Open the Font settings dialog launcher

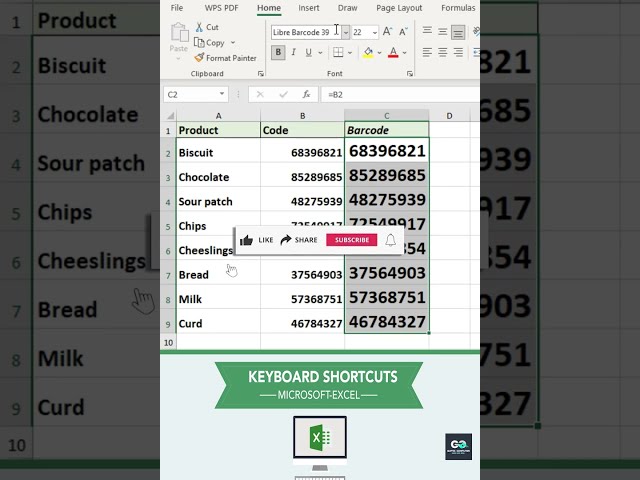(410, 73)
